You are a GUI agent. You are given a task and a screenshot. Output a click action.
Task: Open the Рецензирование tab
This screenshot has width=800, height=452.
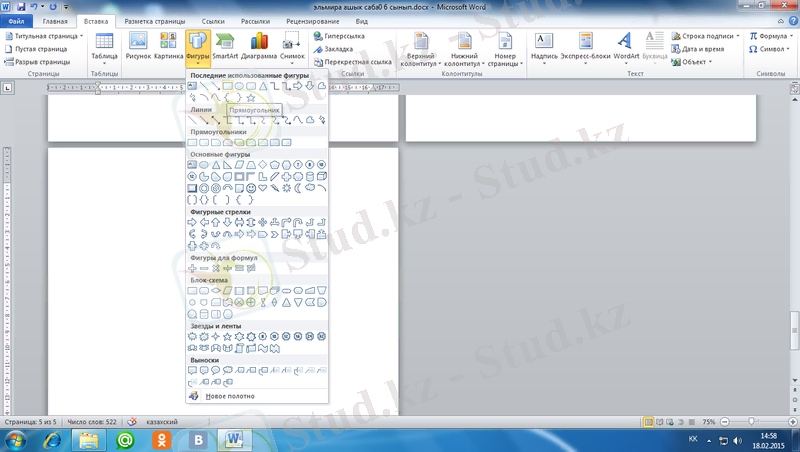312,20
